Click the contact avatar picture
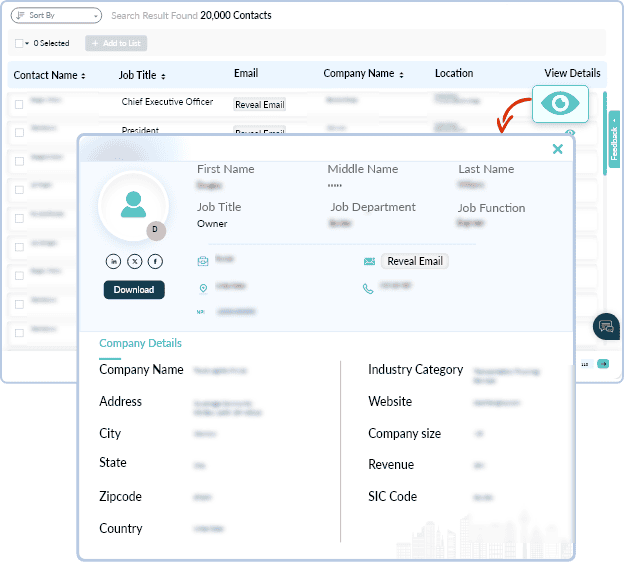The height and width of the screenshot is (562, 624). 133,205
